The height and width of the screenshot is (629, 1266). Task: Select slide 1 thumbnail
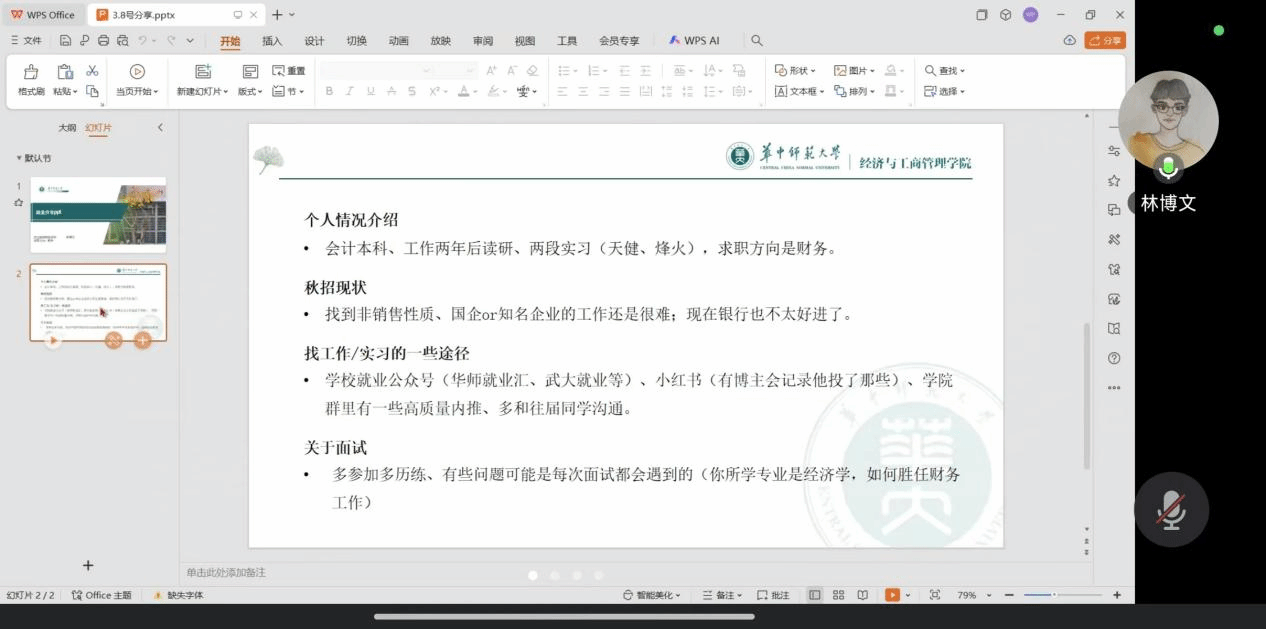(98, 213)
